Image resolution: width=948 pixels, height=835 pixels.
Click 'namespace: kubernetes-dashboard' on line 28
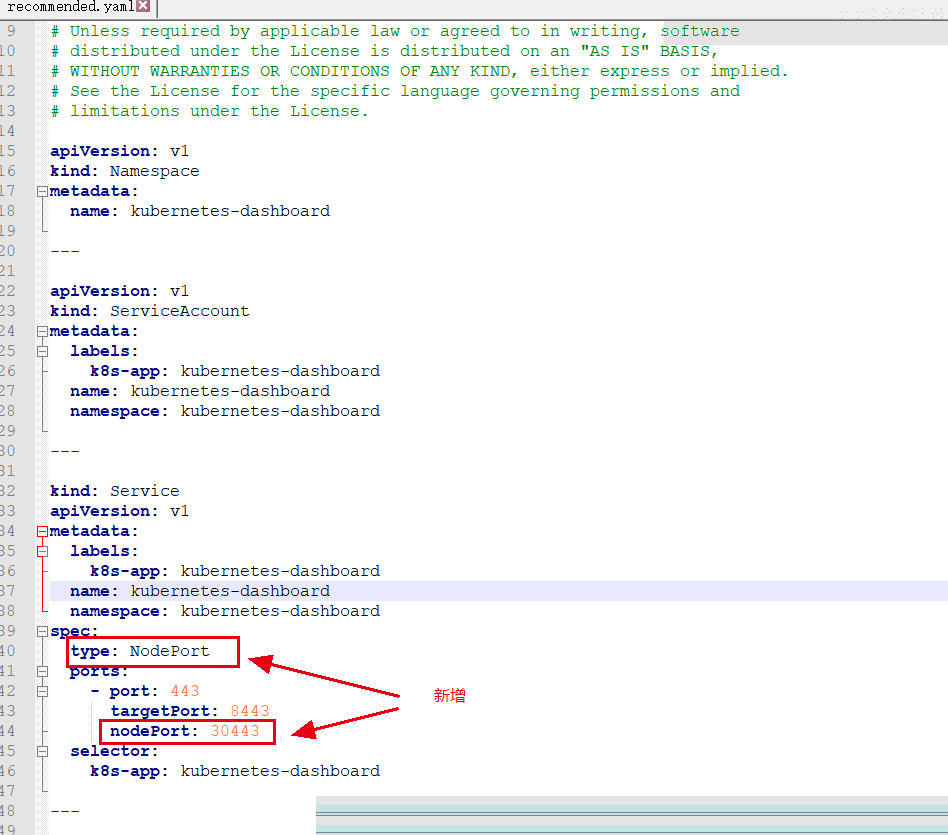click(225, 411)
